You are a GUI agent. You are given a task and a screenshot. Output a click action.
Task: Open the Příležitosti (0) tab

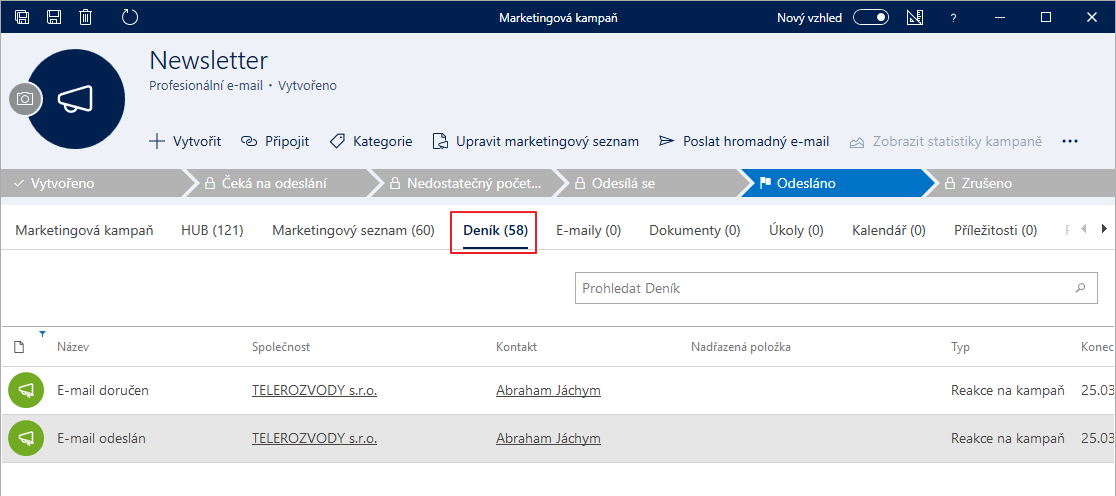point(995,231)
